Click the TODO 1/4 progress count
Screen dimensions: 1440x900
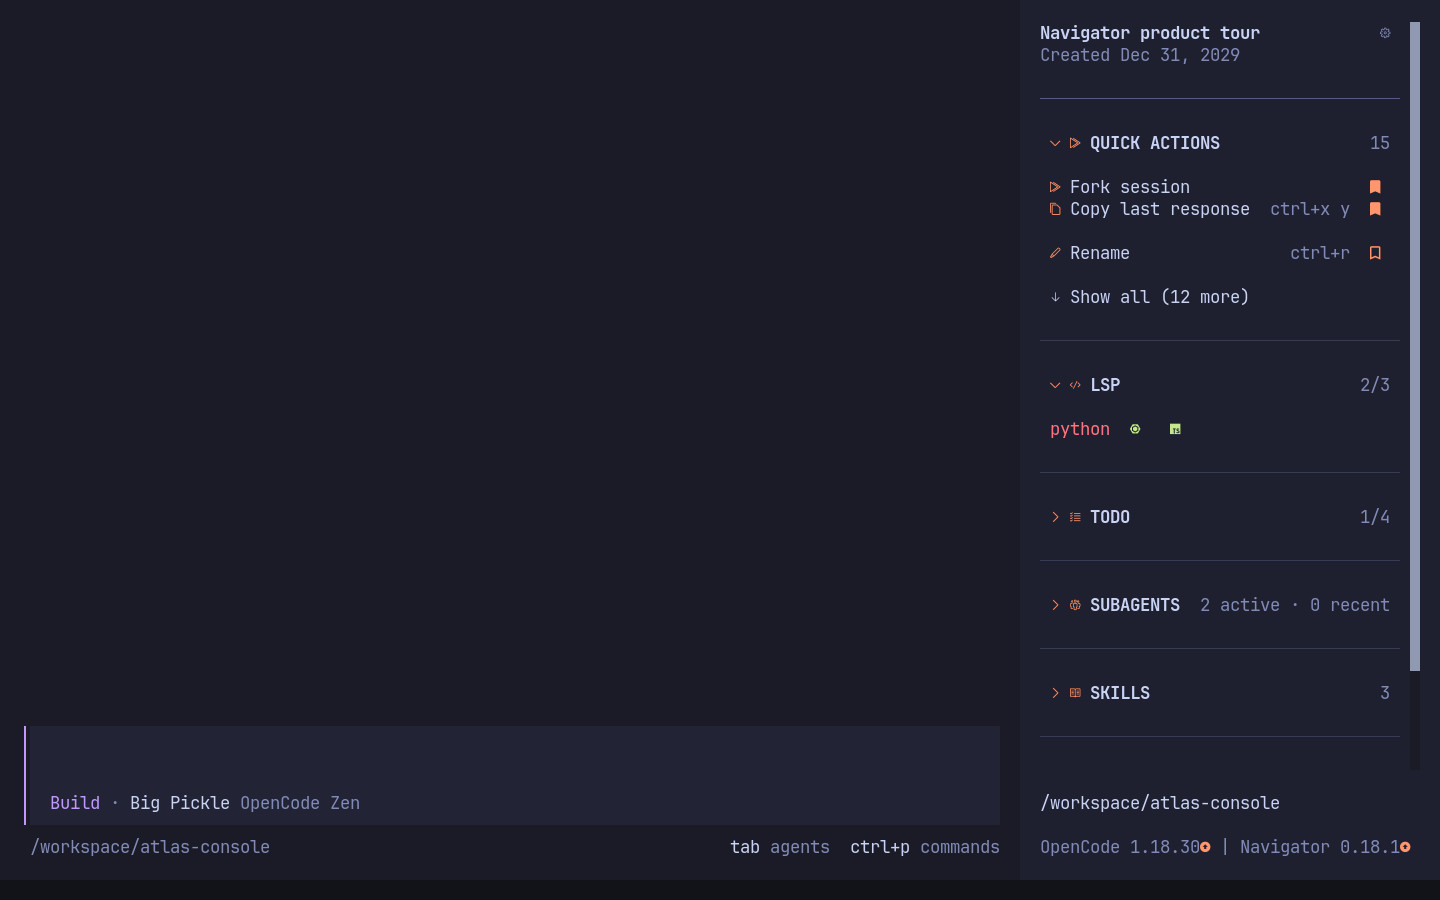pyautogui.click(x=1375, y=517)
